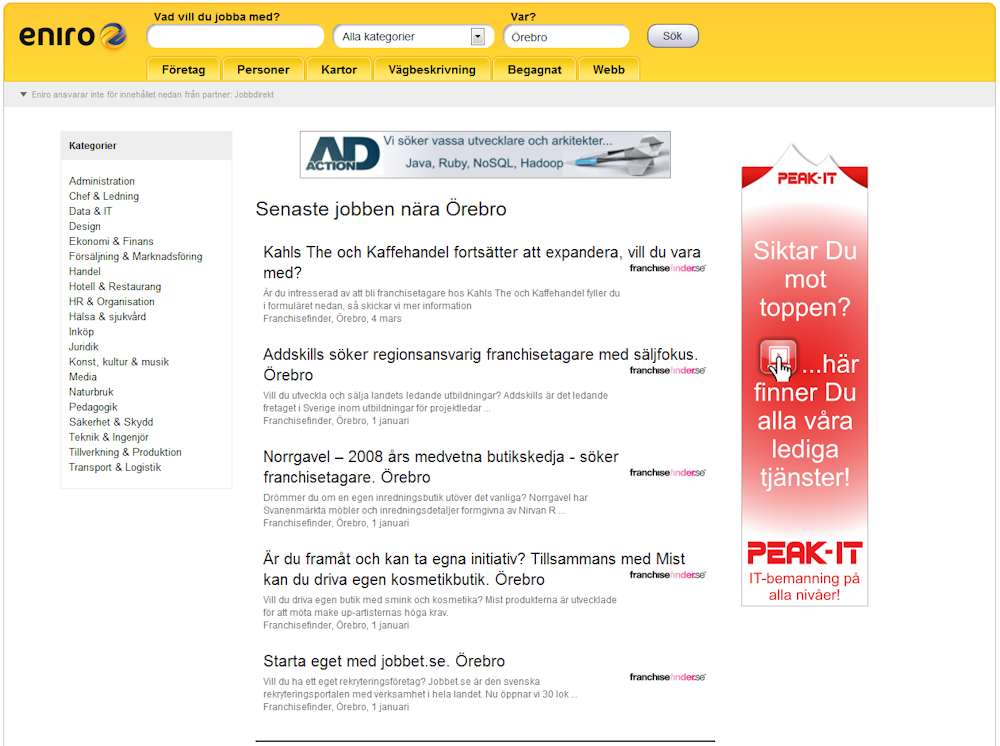Select Tillverkning & Produktion category

coord(125,451)
